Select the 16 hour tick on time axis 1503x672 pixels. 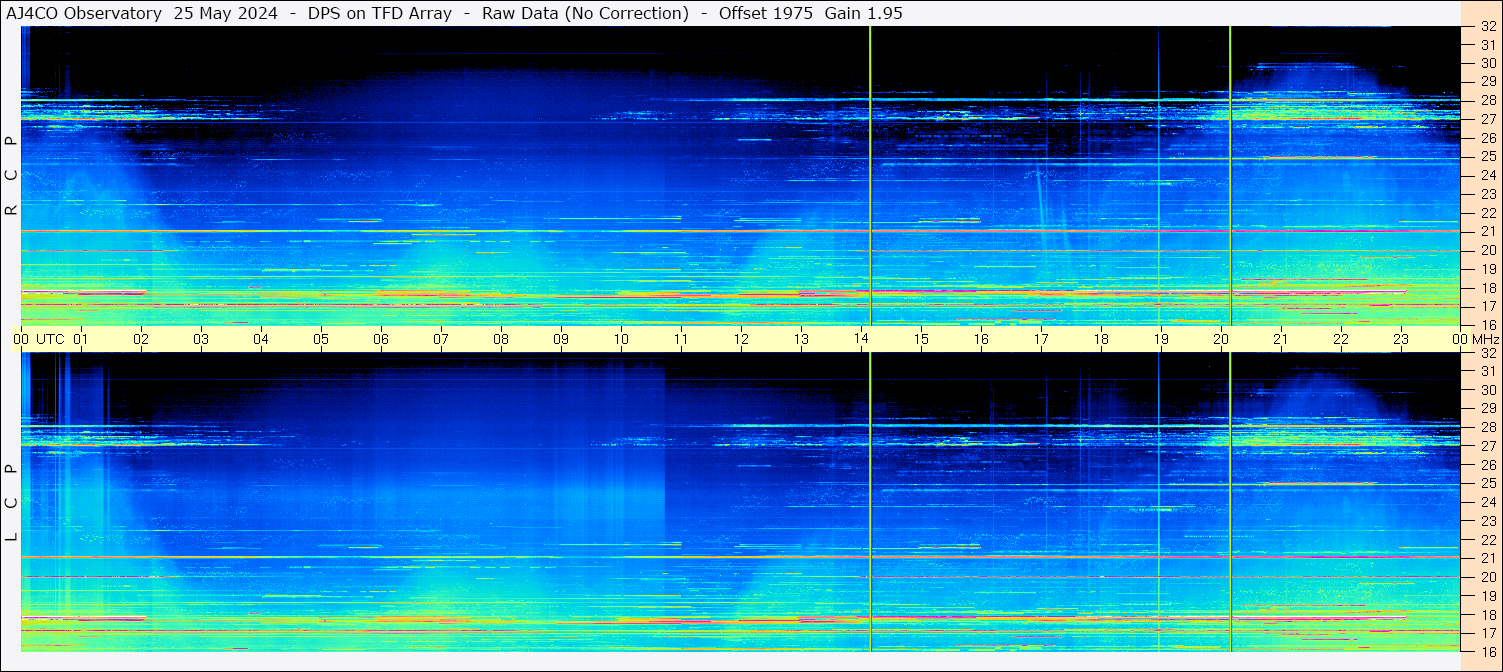(x=981, y=339)
